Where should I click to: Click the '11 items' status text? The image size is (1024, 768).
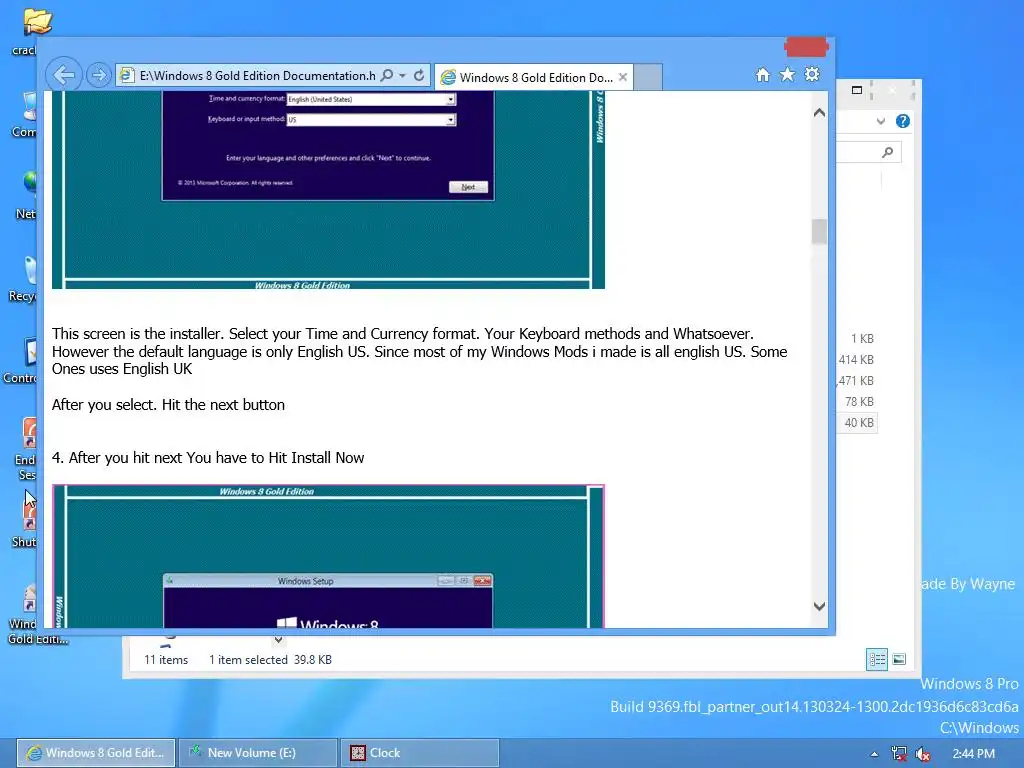tap(166, 660)
